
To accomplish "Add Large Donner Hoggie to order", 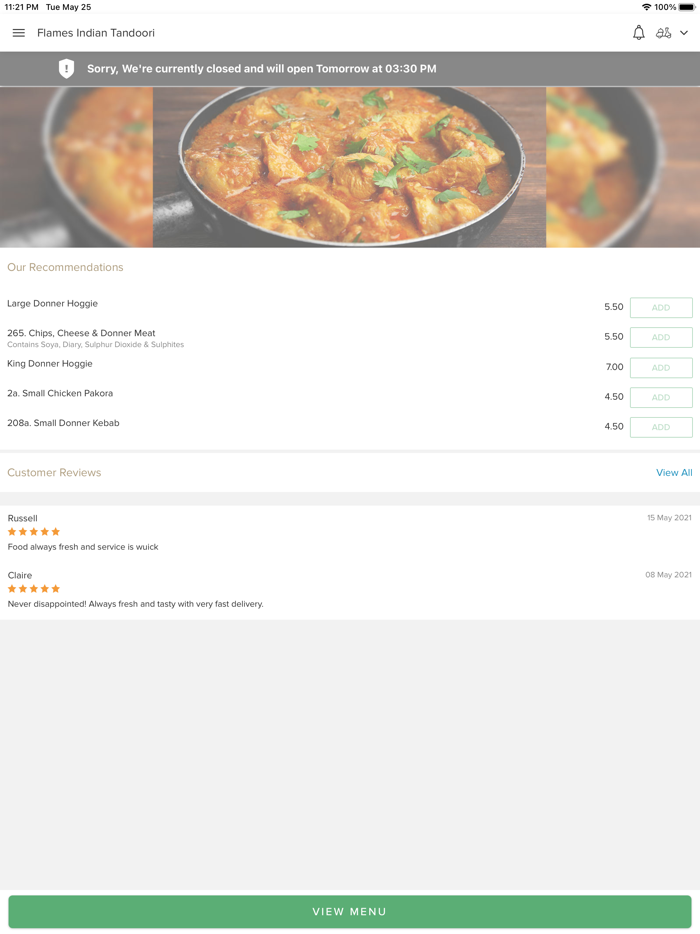I will (x=661, y=307).
